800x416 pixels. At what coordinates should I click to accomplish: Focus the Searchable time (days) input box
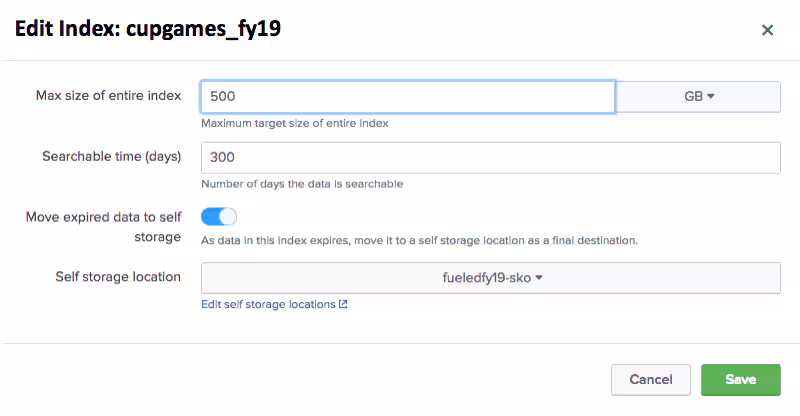[x=490, y=158]
